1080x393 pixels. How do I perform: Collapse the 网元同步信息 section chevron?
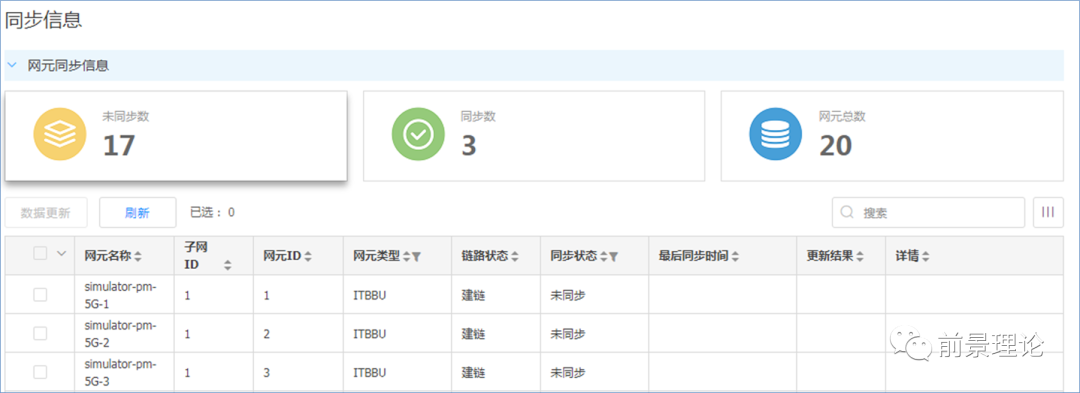coord(12,65)
